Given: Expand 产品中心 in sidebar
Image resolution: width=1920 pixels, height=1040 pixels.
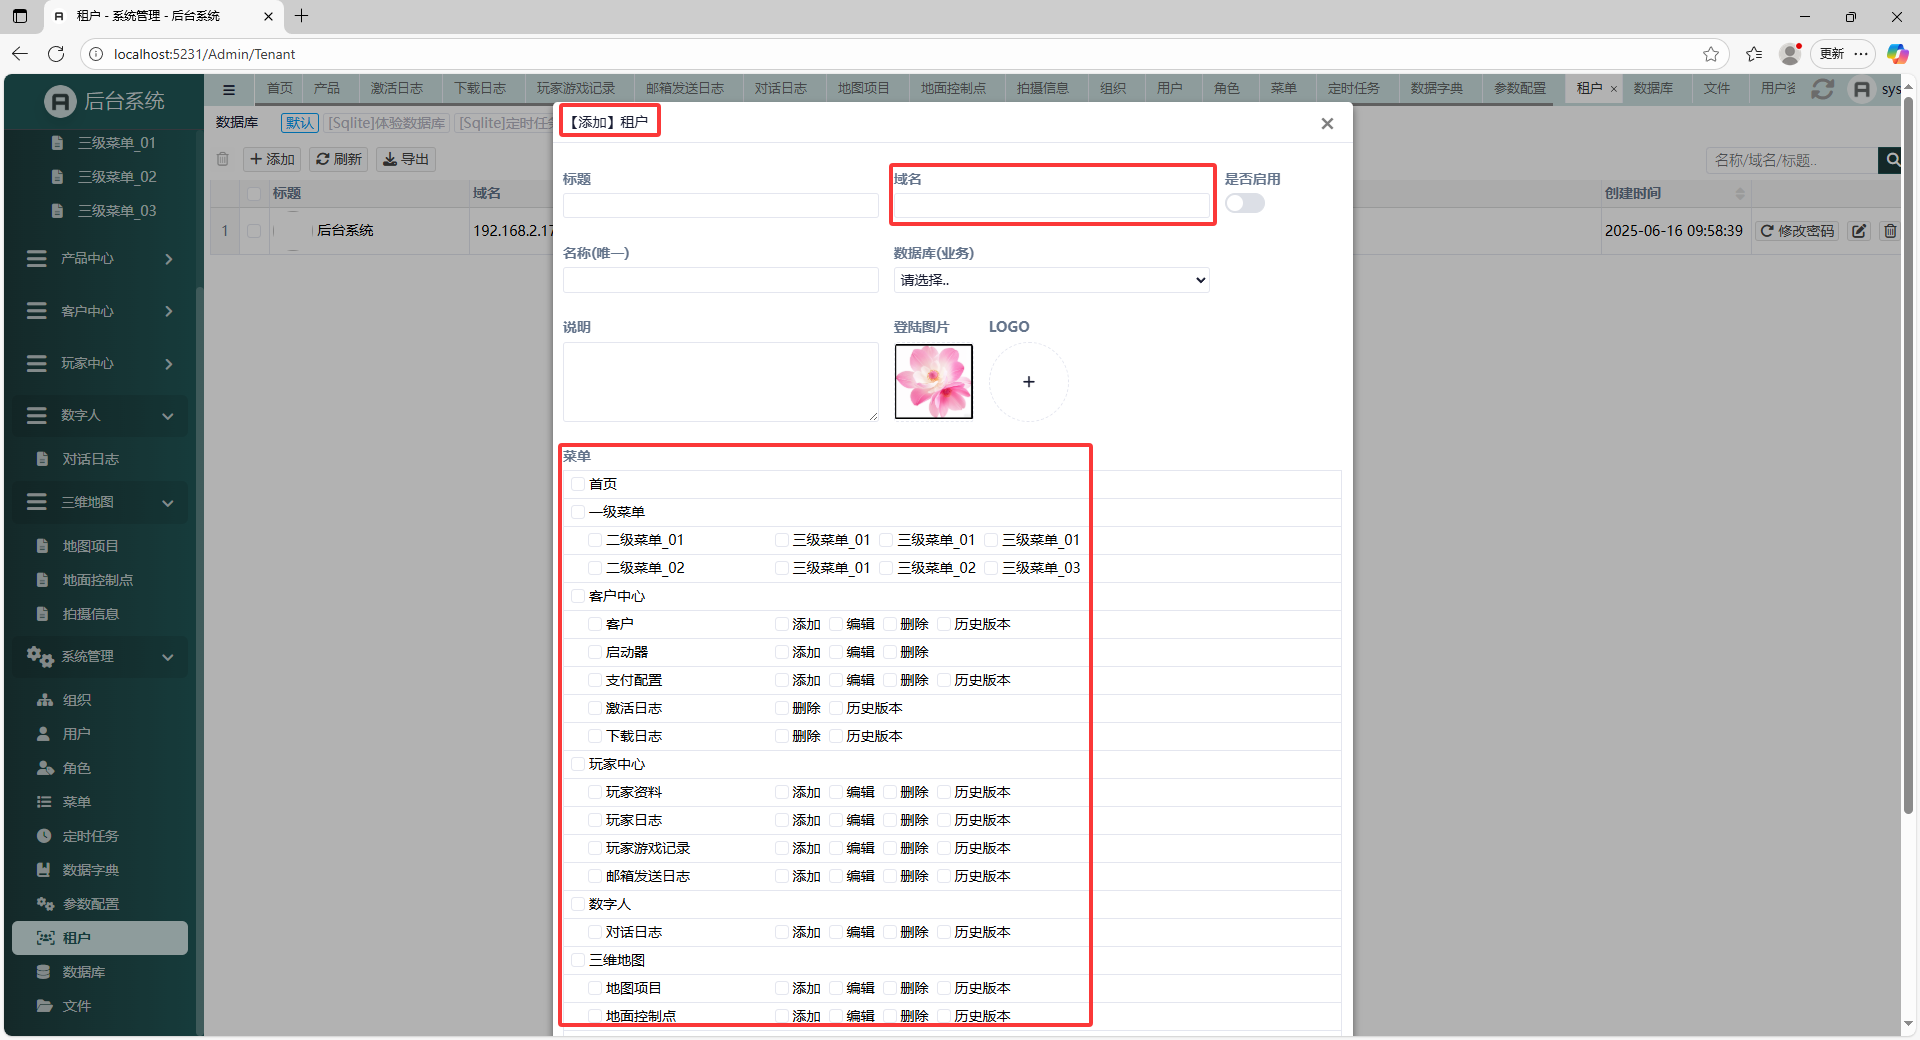Looking at the screenshot, I should pos(100,259).
